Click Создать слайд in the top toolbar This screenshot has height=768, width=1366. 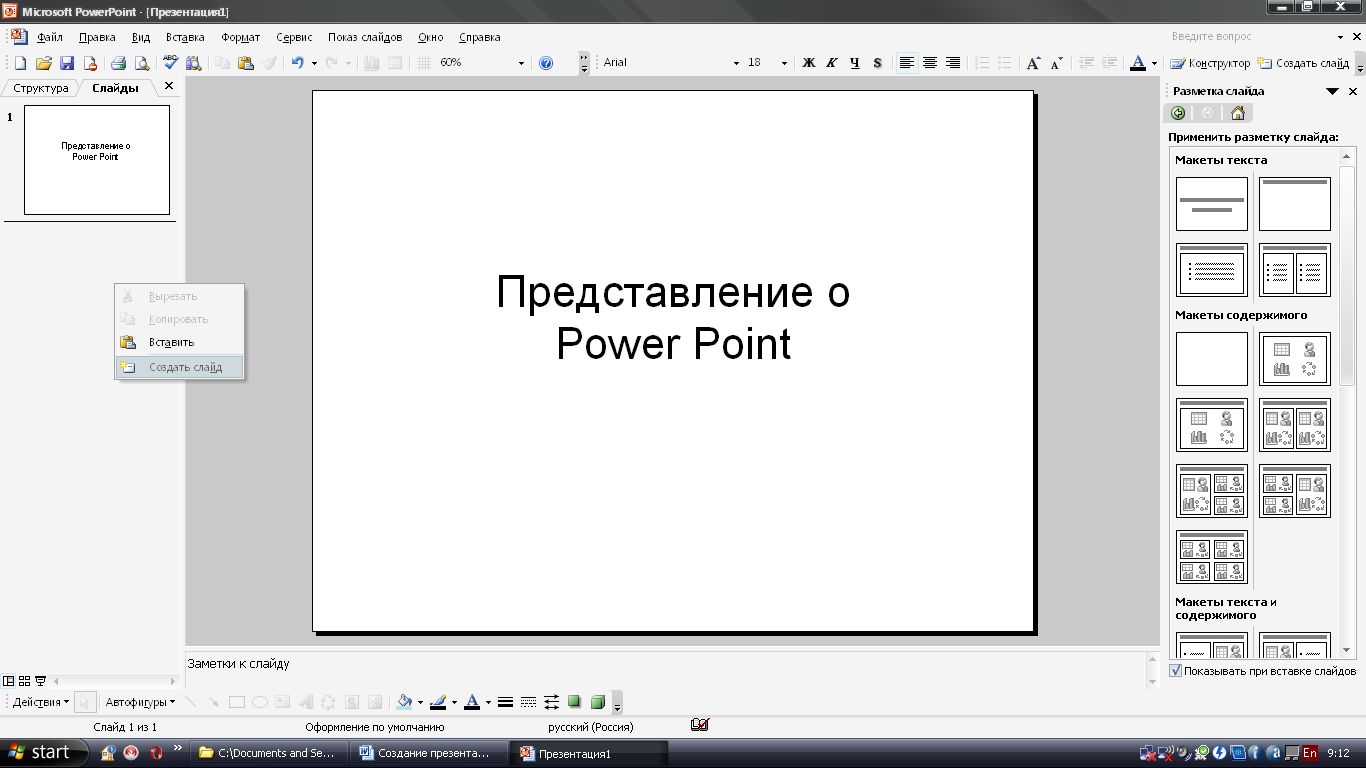[1303, 63]
